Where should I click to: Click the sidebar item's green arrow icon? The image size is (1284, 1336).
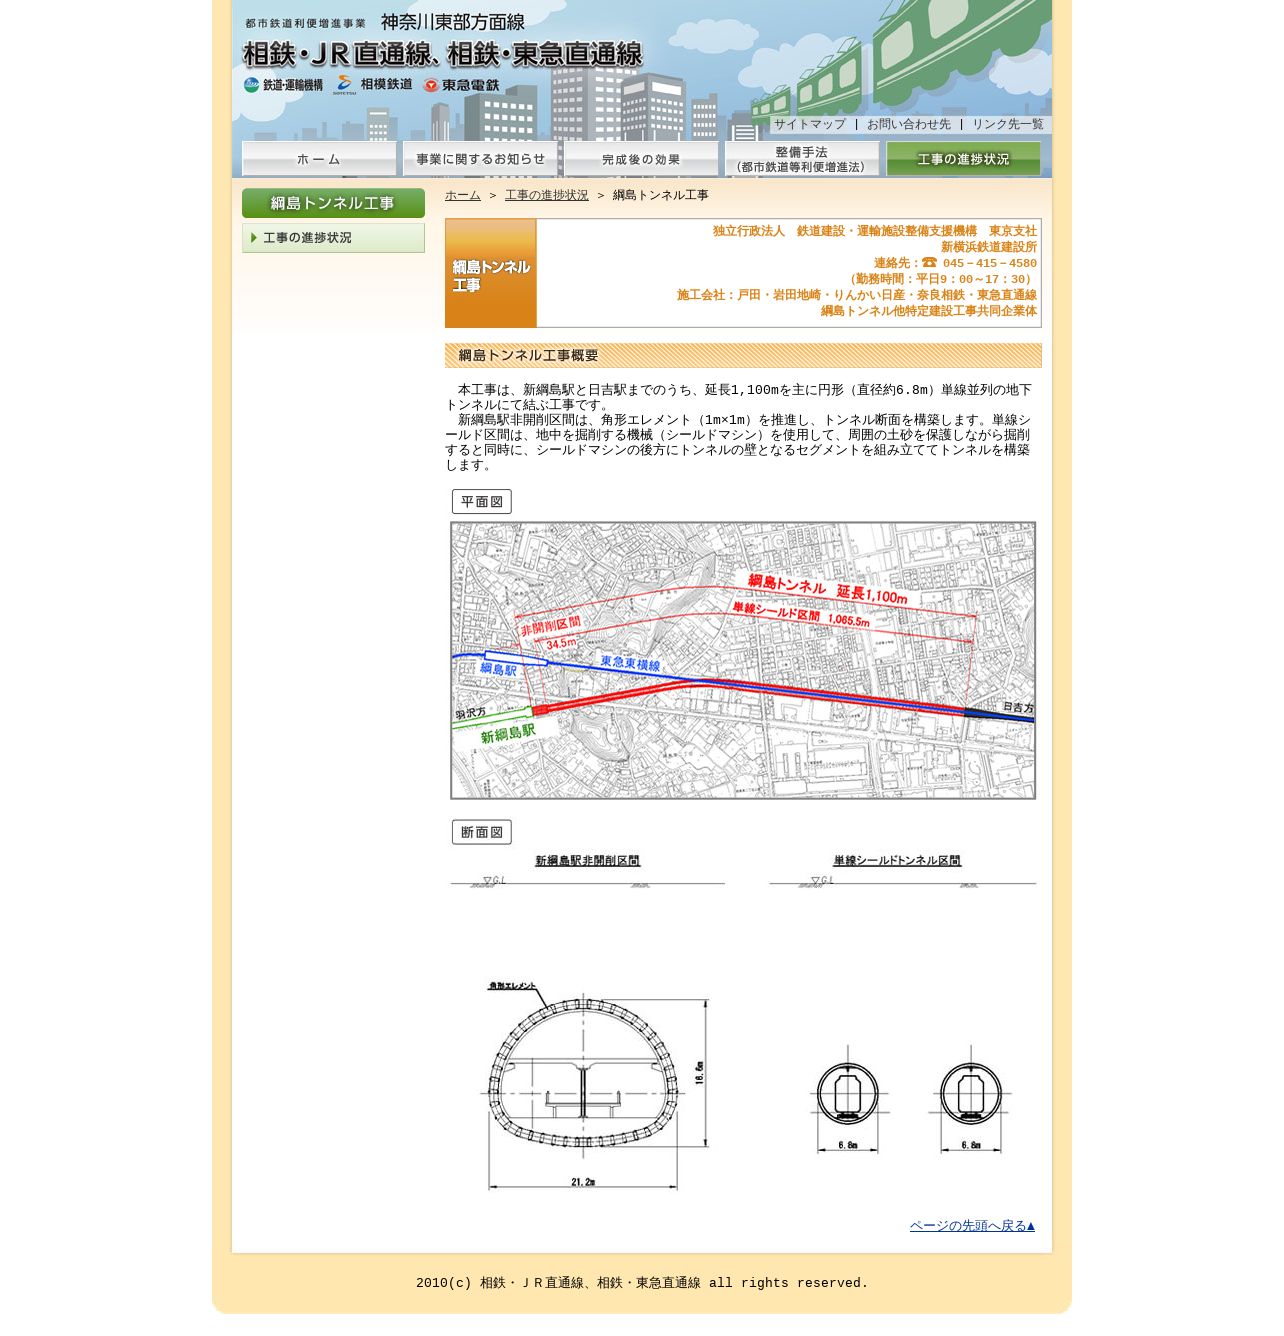[x=254, y=238]
